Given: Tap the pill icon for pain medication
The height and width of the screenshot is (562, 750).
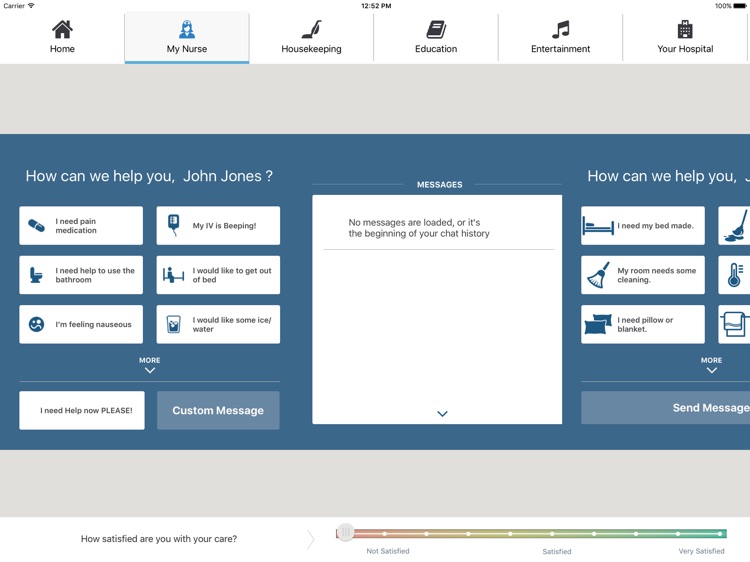Looking at the screenshot, I should point(36,225).
